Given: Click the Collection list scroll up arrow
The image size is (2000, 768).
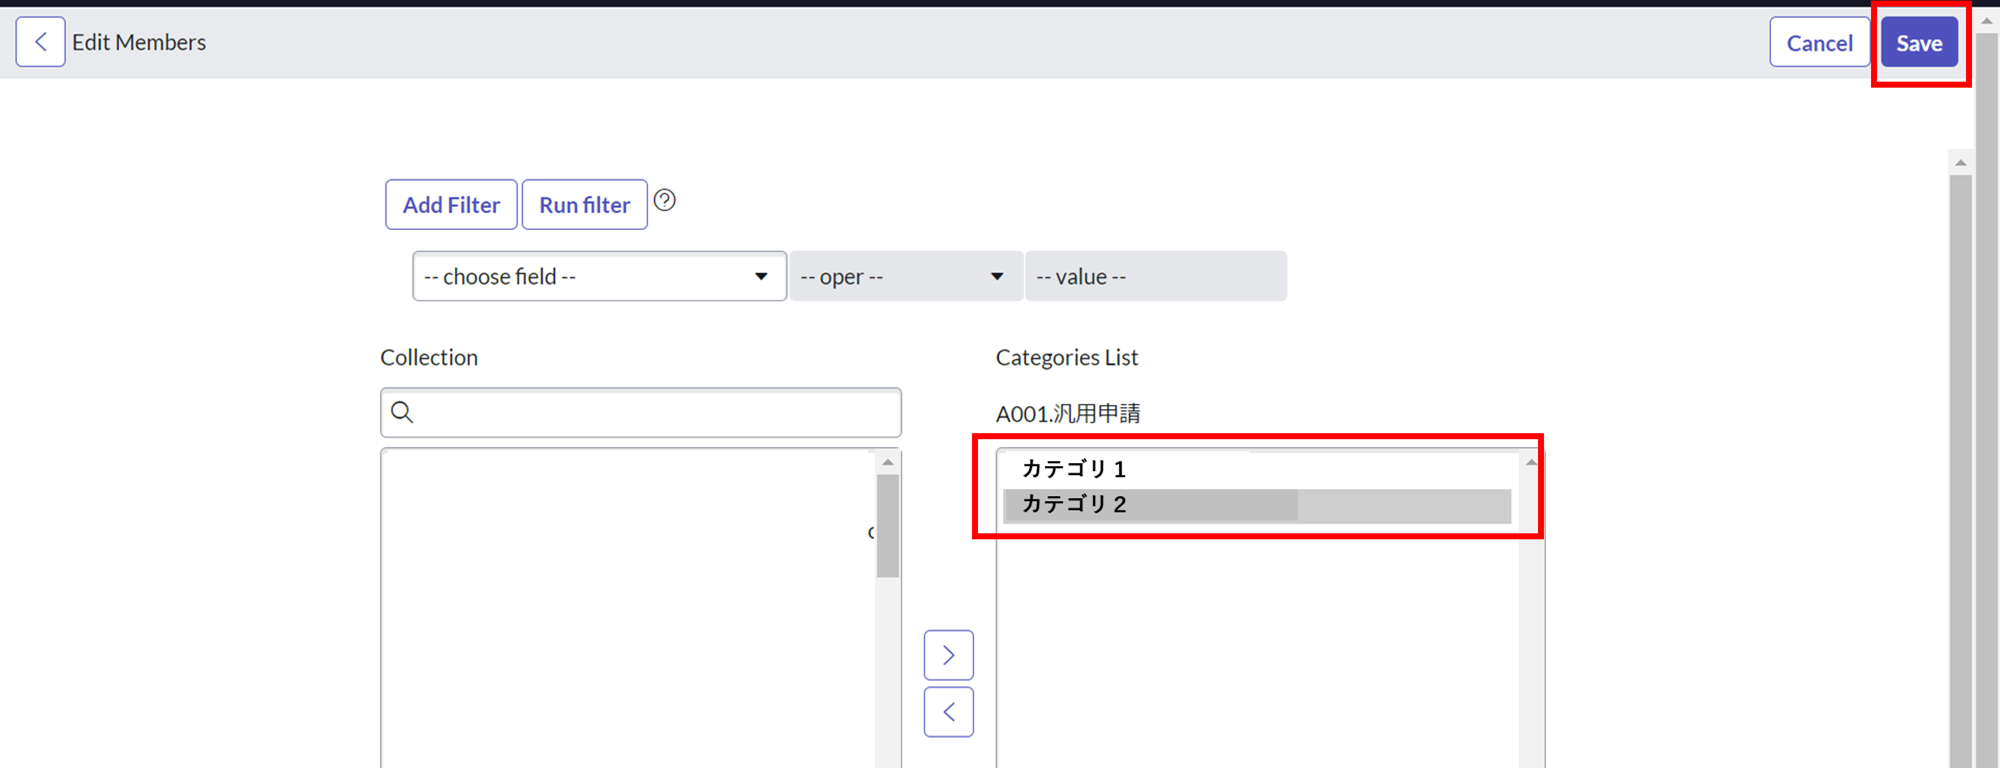Looking at the screenshot, I should (x=887, y=462).
